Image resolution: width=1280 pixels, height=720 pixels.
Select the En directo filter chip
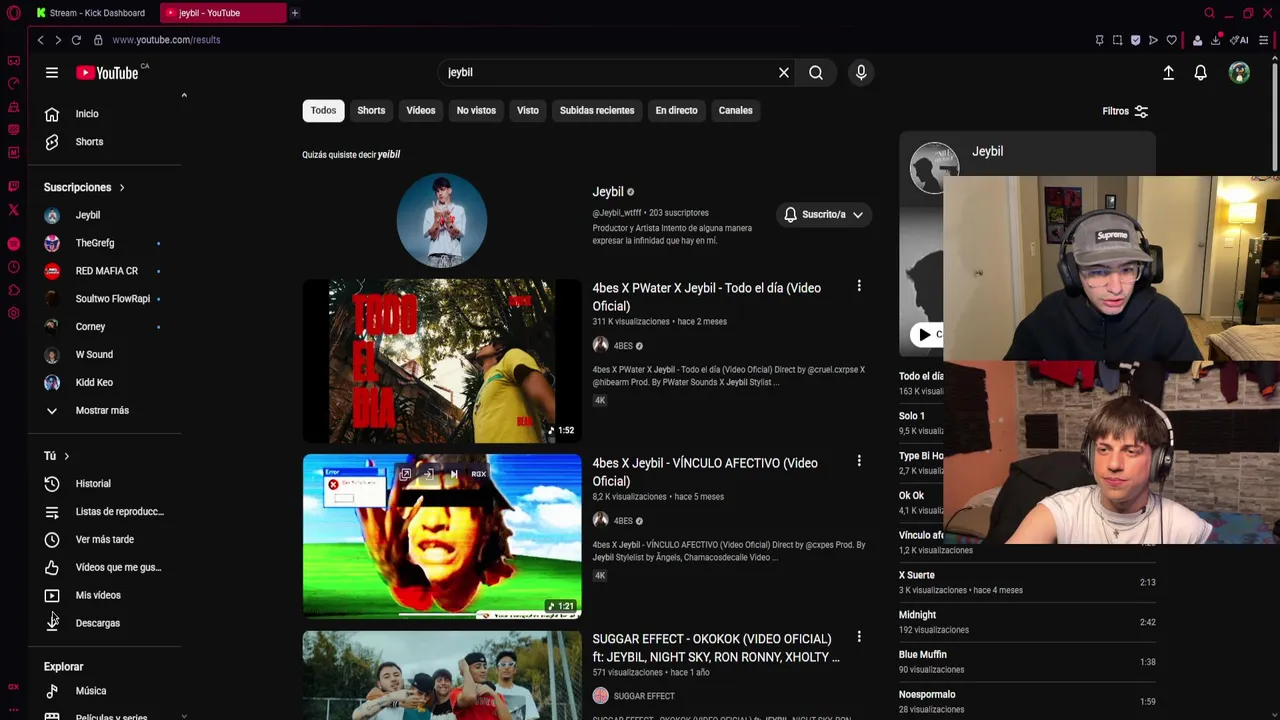point(676,110)
